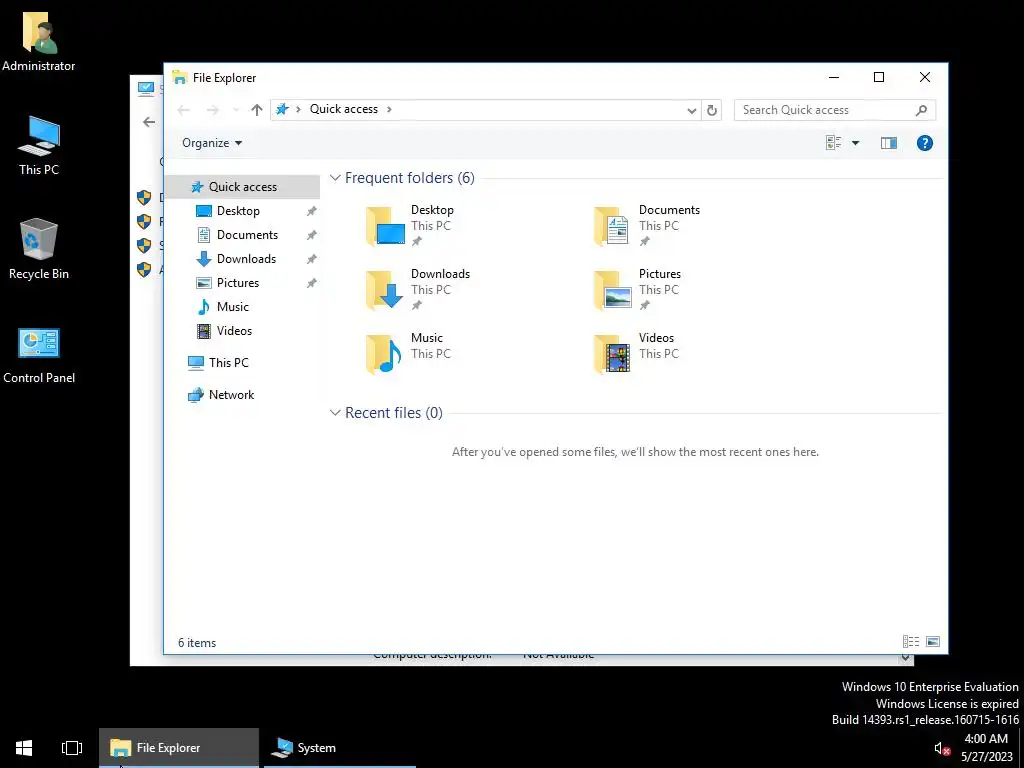The height and width of the screenshot is (768, 1024).
Task: Select the Recycle Bin desktop icon
Action: pyautogui.click(x=39, y=249)
